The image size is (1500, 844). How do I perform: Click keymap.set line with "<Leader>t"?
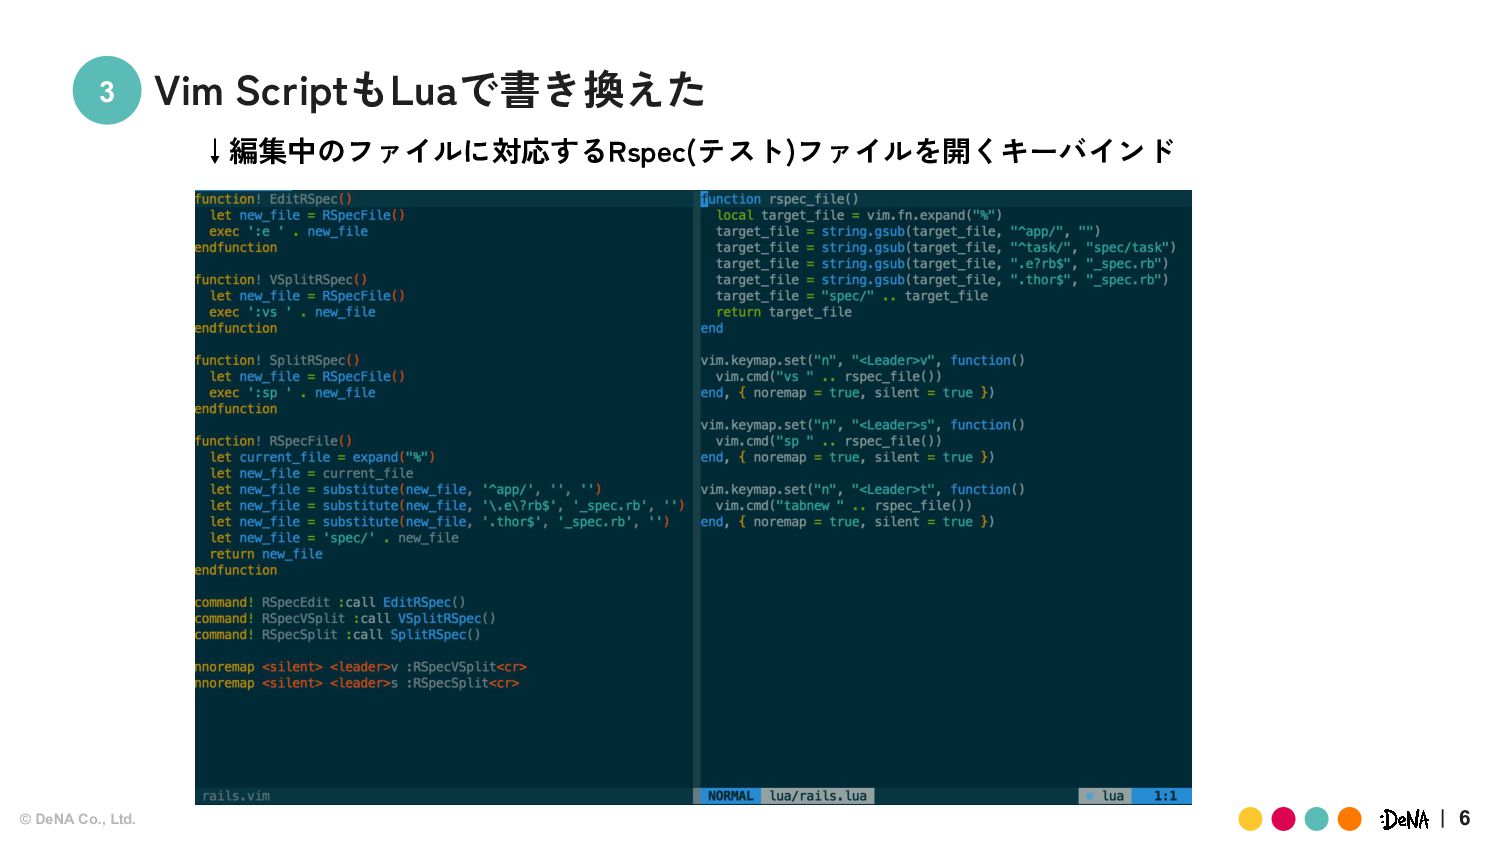[x=863, y=489]
